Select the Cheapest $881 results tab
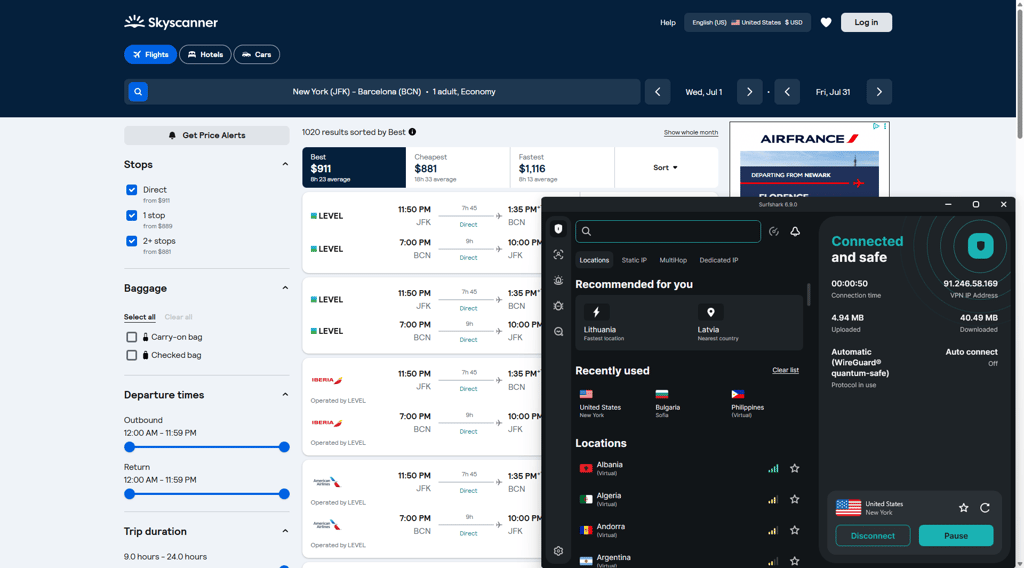This screenshot has height=568, width=1024. tap(458, 168)
